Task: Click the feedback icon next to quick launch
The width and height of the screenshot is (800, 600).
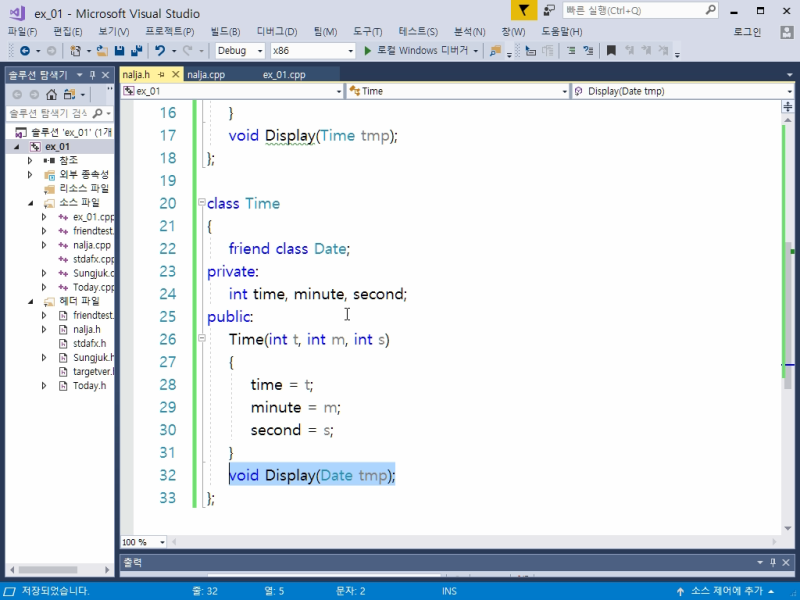Action: tap(549, 10)
